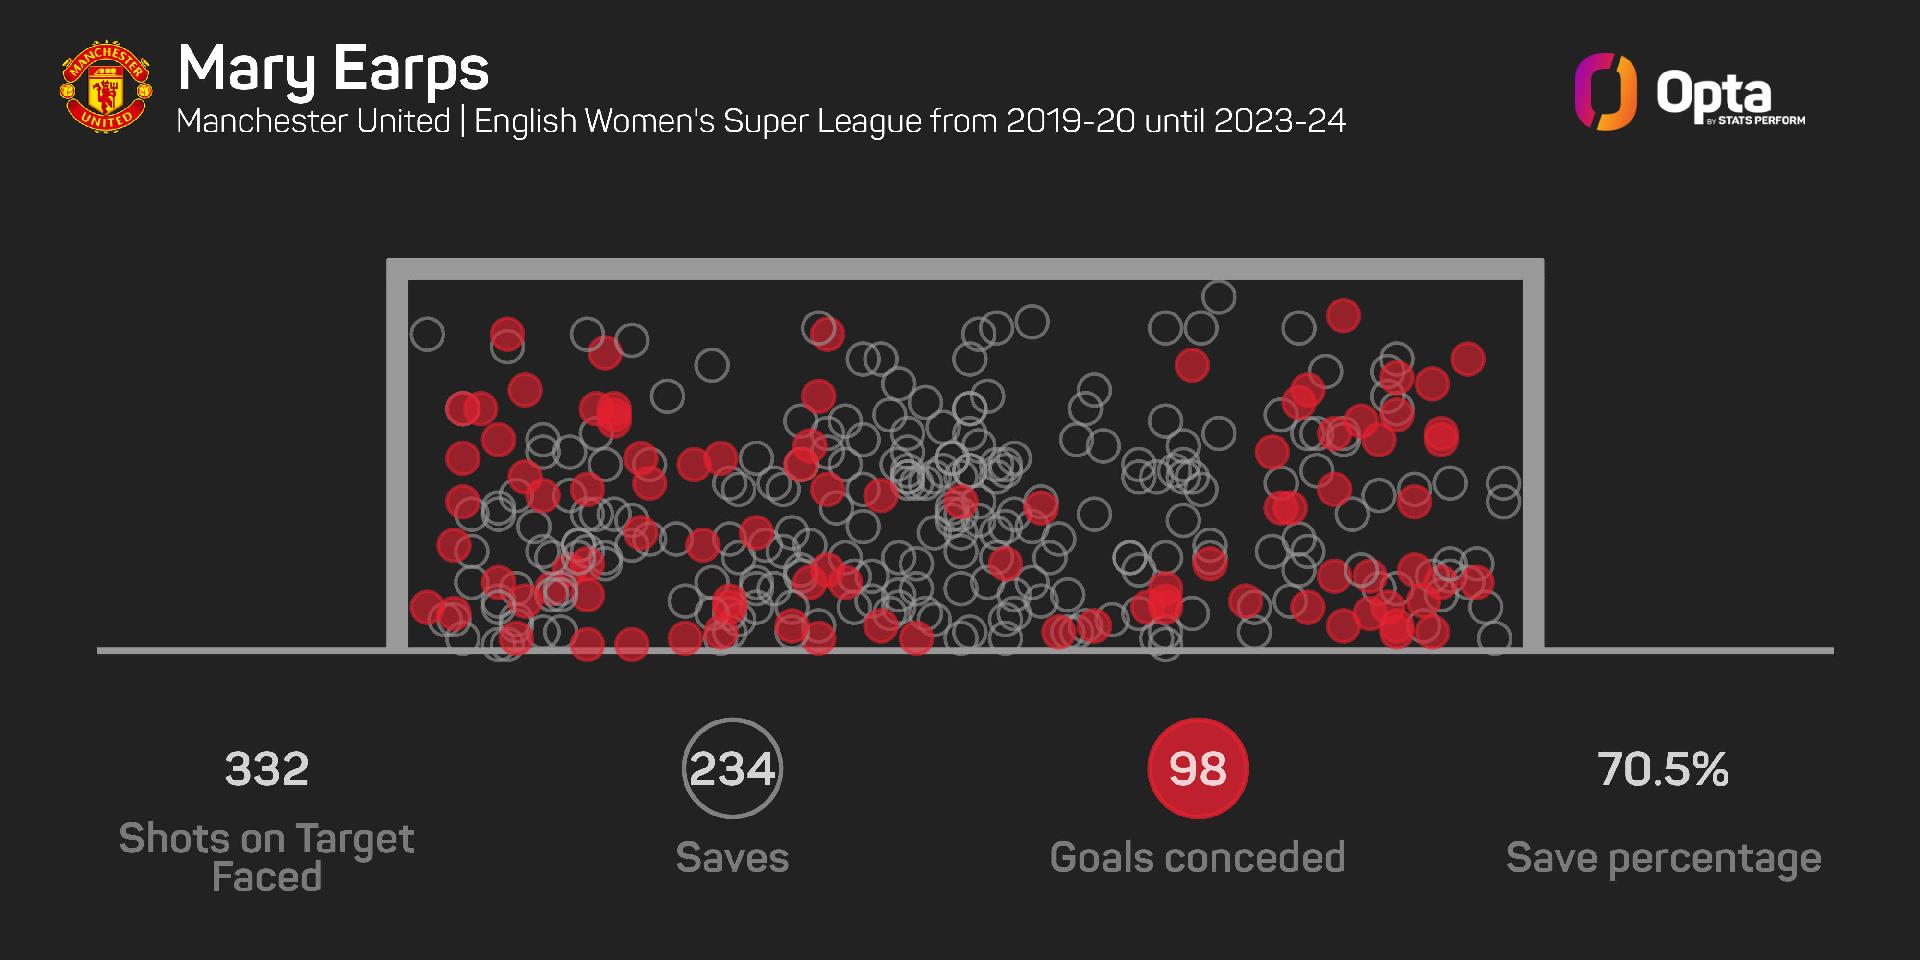
Task: Click the red goals conceded circle showing 98
Action: tap(1197, 768)
